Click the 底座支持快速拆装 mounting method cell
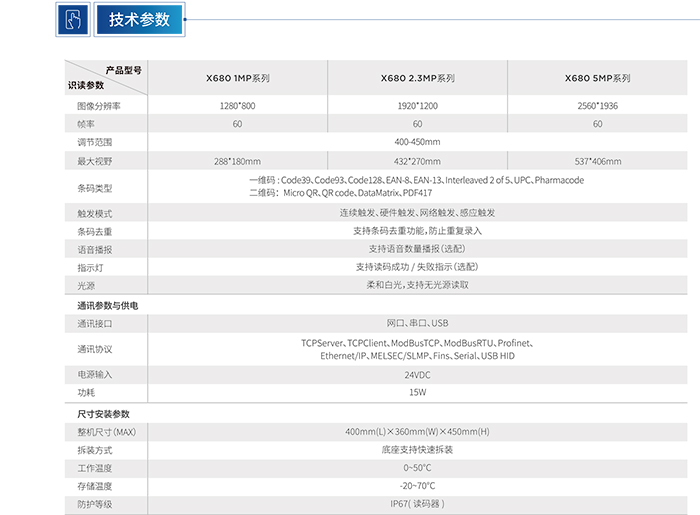 pos(417,450)
